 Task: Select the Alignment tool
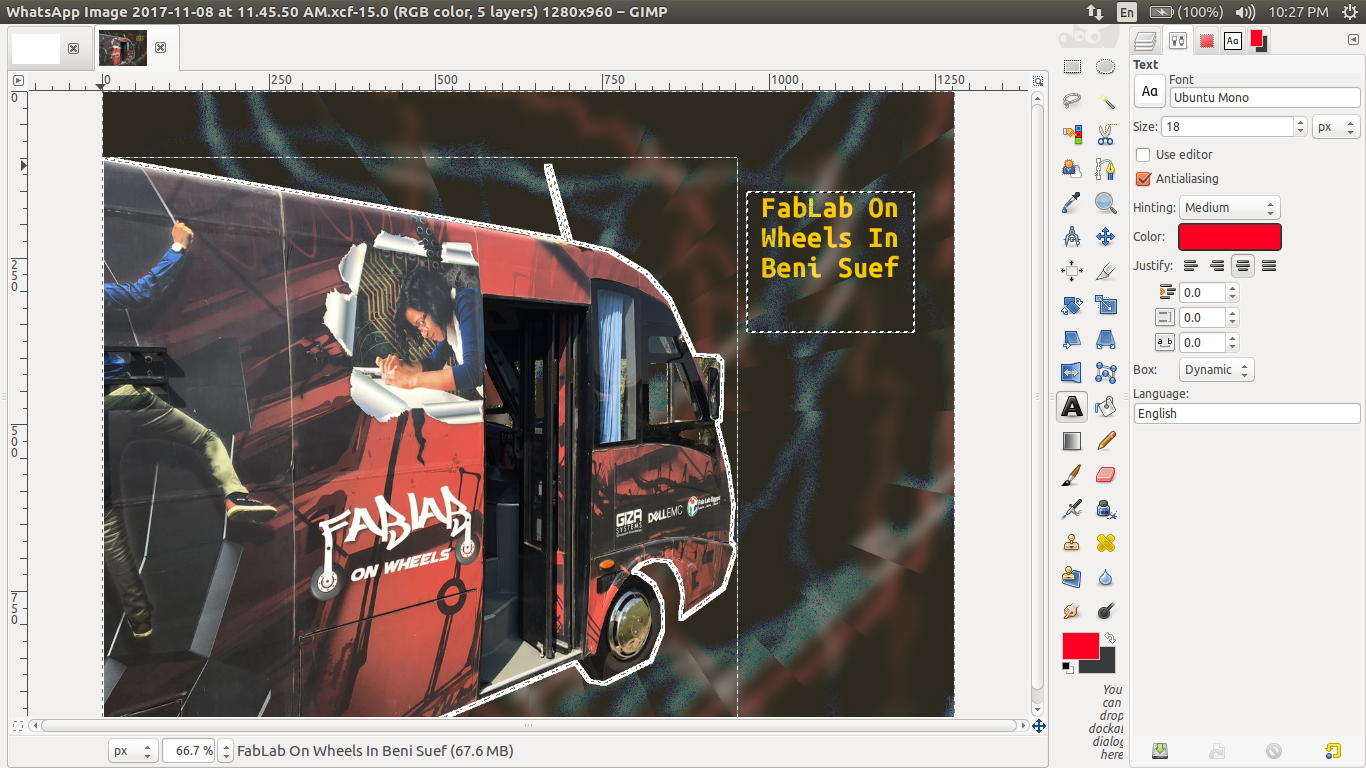coord(1072,271)
